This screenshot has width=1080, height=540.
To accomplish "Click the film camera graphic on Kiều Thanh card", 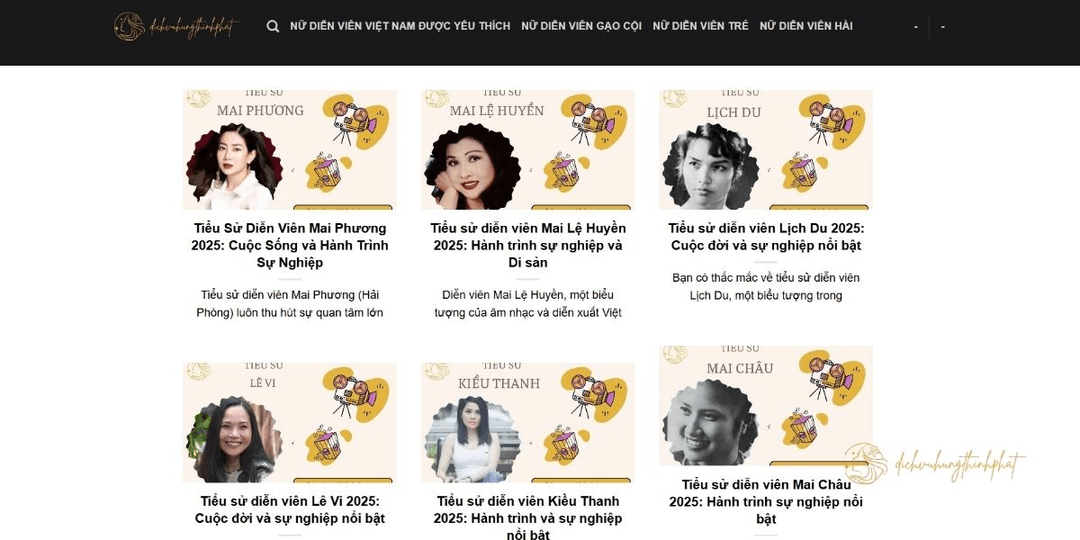I will 593,395.
